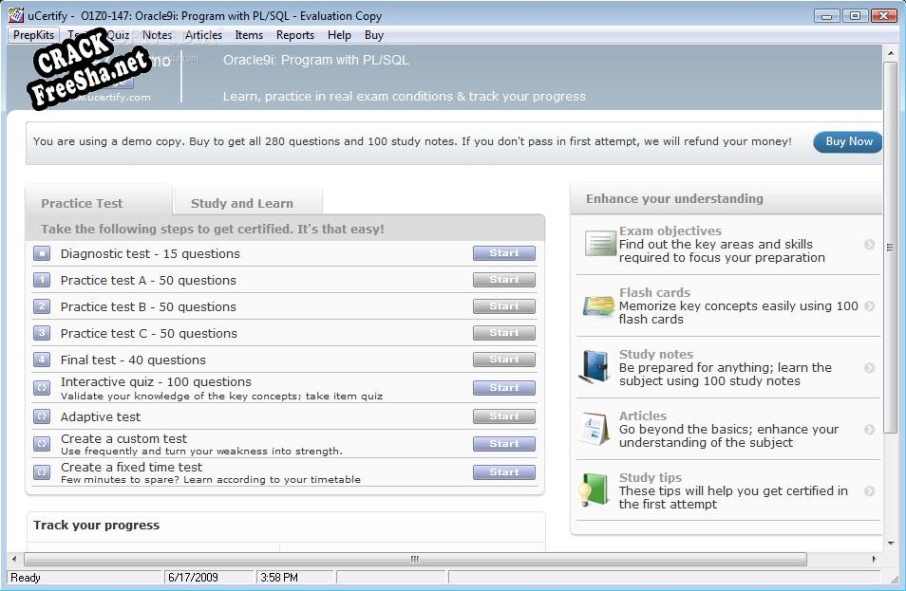Click the Flash cards icon

[x=599, y=306]
